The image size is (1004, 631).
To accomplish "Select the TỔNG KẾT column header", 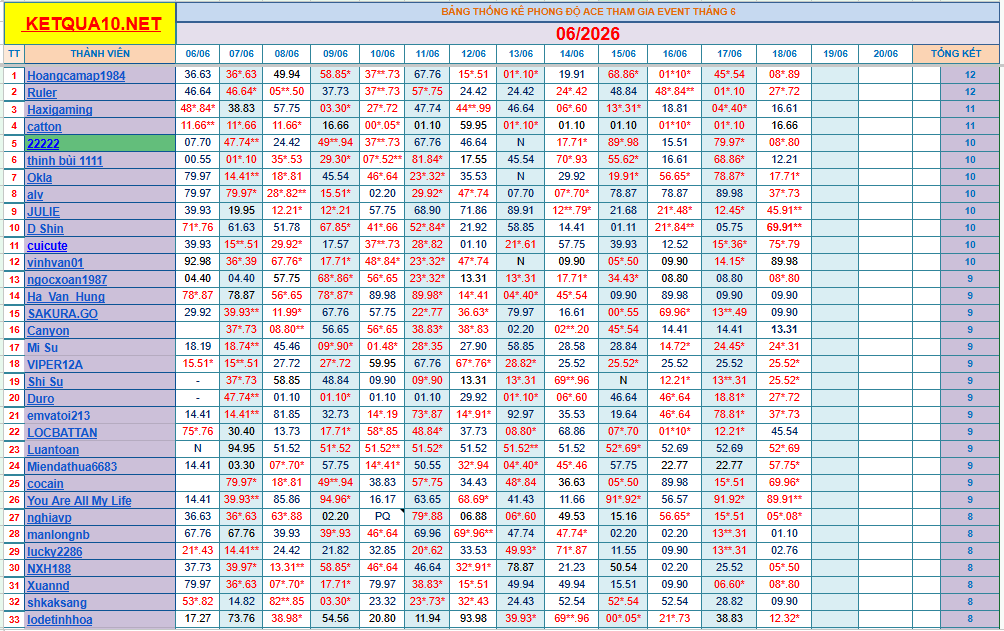I will [x=956, y=54].
